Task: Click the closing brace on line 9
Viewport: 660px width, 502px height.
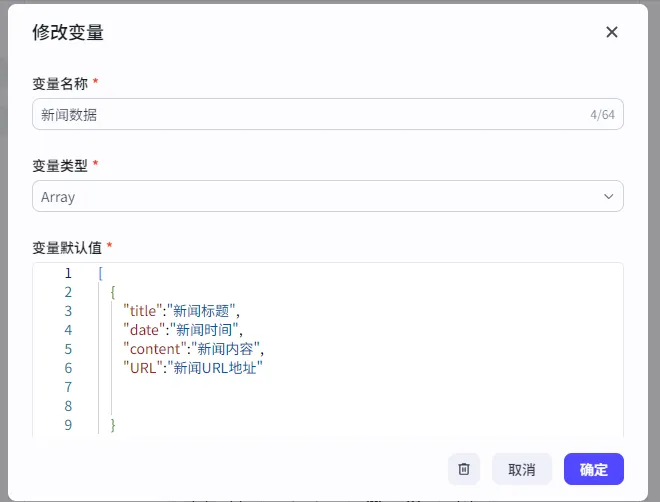Action: tap(113, 425)
